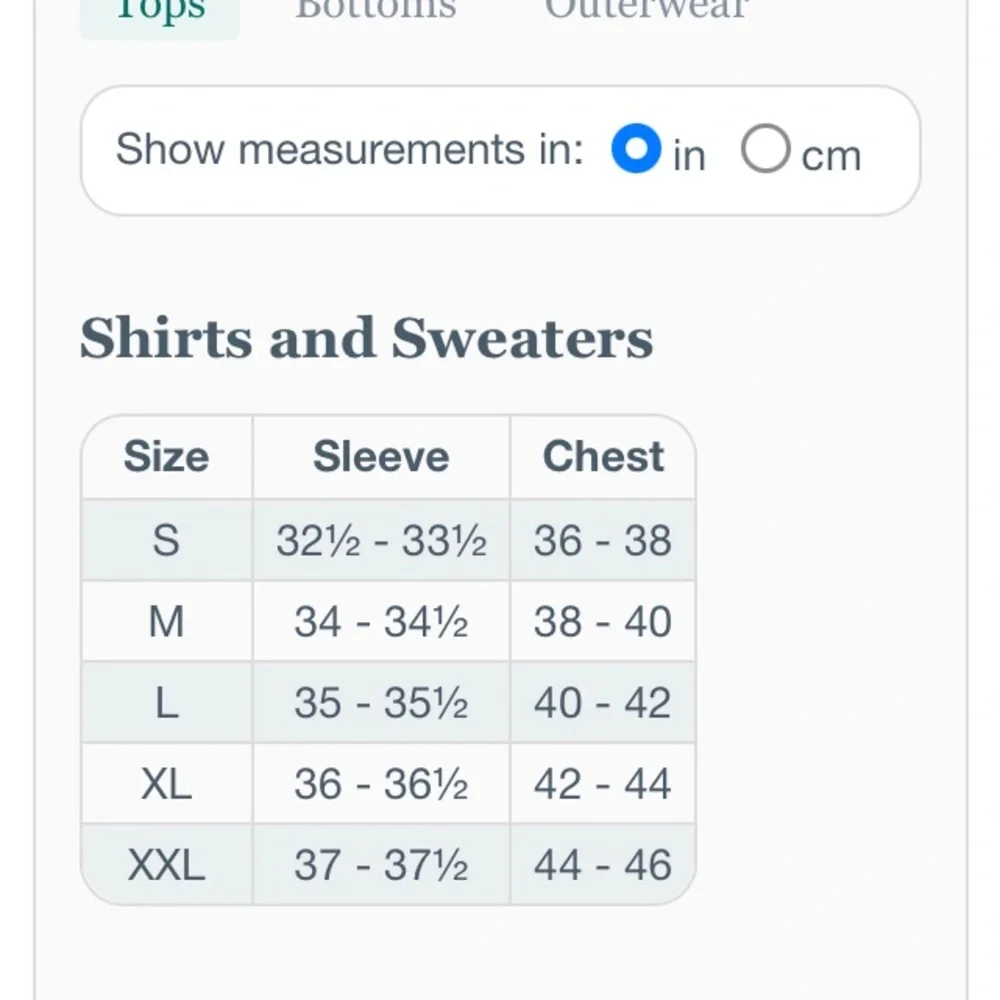Screen dimensions: 1000x1000
Task: Switch to the Bottoms tab
Action: [375, 10]
